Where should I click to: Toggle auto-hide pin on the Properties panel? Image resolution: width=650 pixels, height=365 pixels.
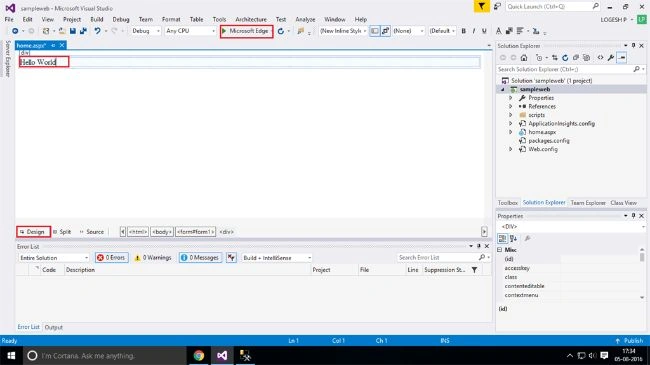[633, 216]
